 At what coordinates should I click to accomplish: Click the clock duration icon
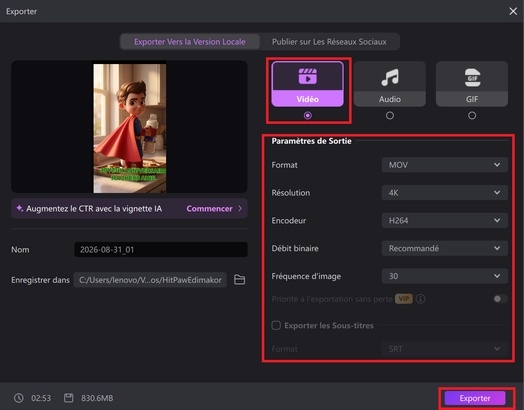click(x=19, y=398)
